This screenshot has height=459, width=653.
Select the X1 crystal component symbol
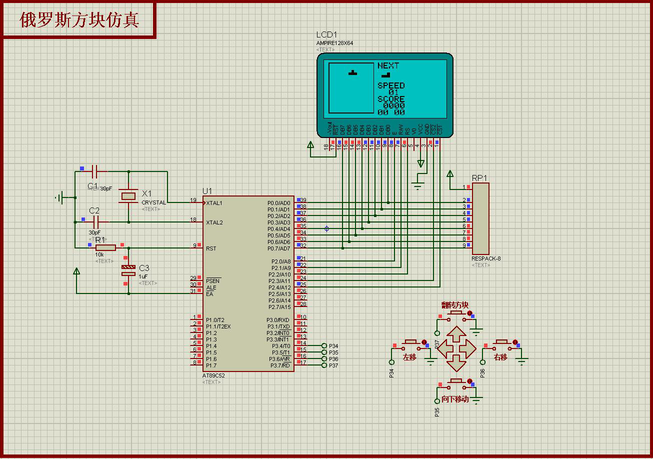tap(128, 196)
